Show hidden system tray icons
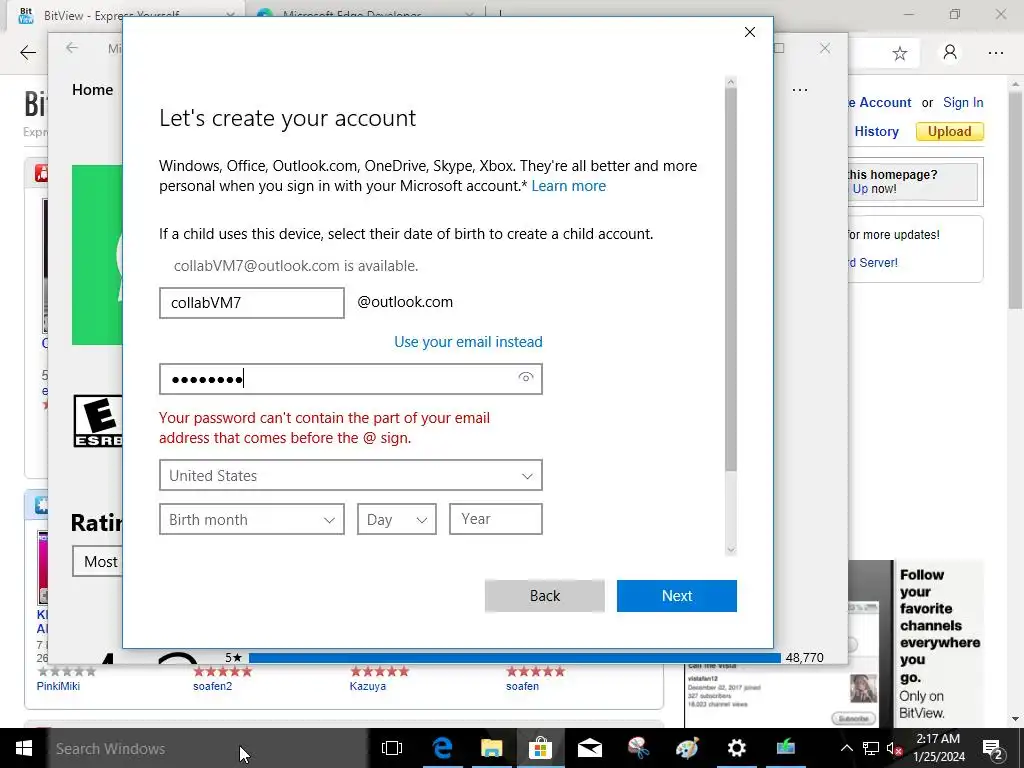 pos(846,748)
